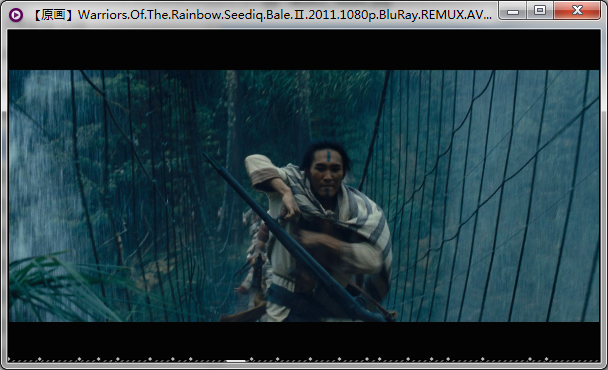The width and height of the screenshot is (608, 370).
Task: Click the white playhead on the seek bar
Action: [236, 361]
